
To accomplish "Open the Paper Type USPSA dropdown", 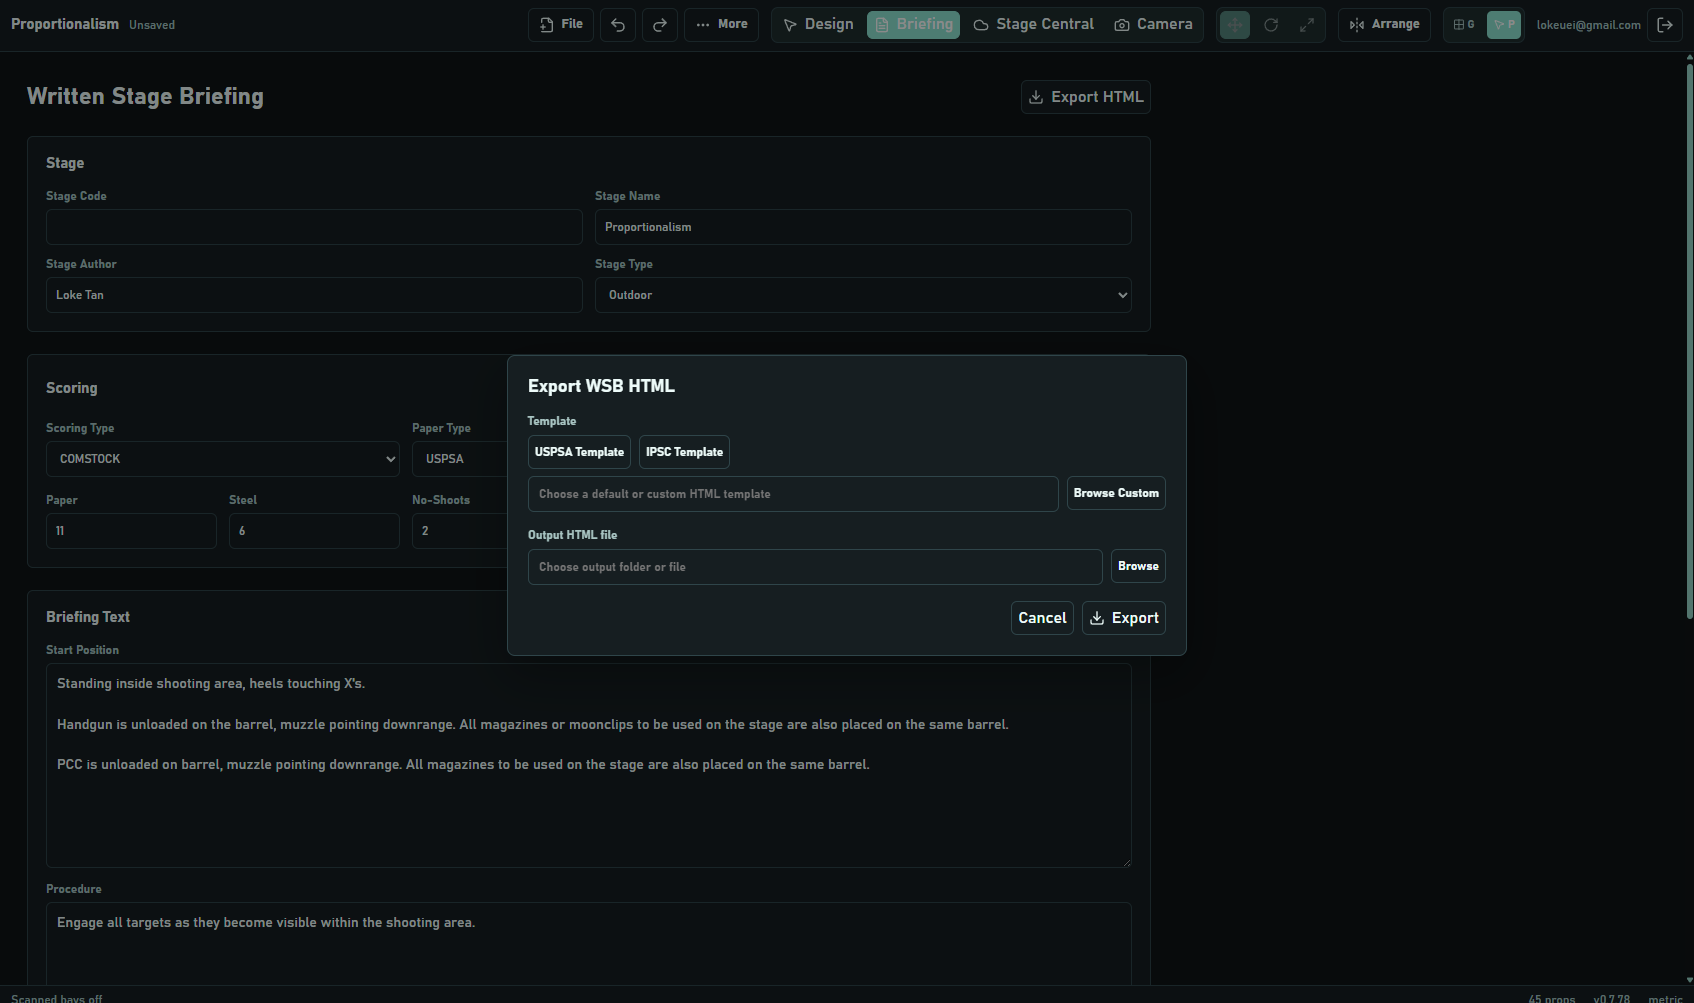I will 460,459.
